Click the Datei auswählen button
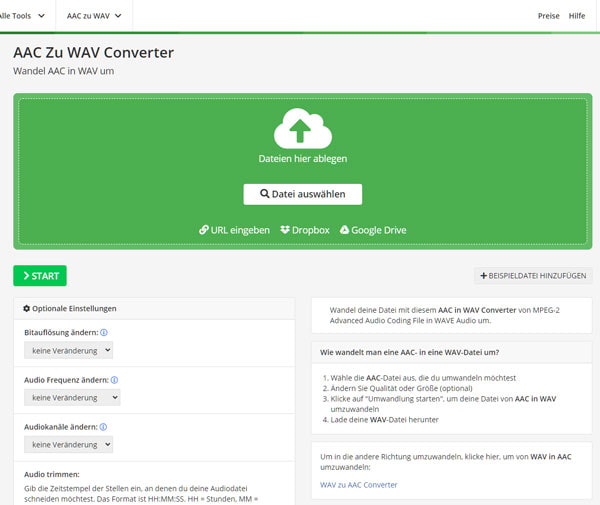The height and width of the screenshot is (505, 600). (302, 194)
